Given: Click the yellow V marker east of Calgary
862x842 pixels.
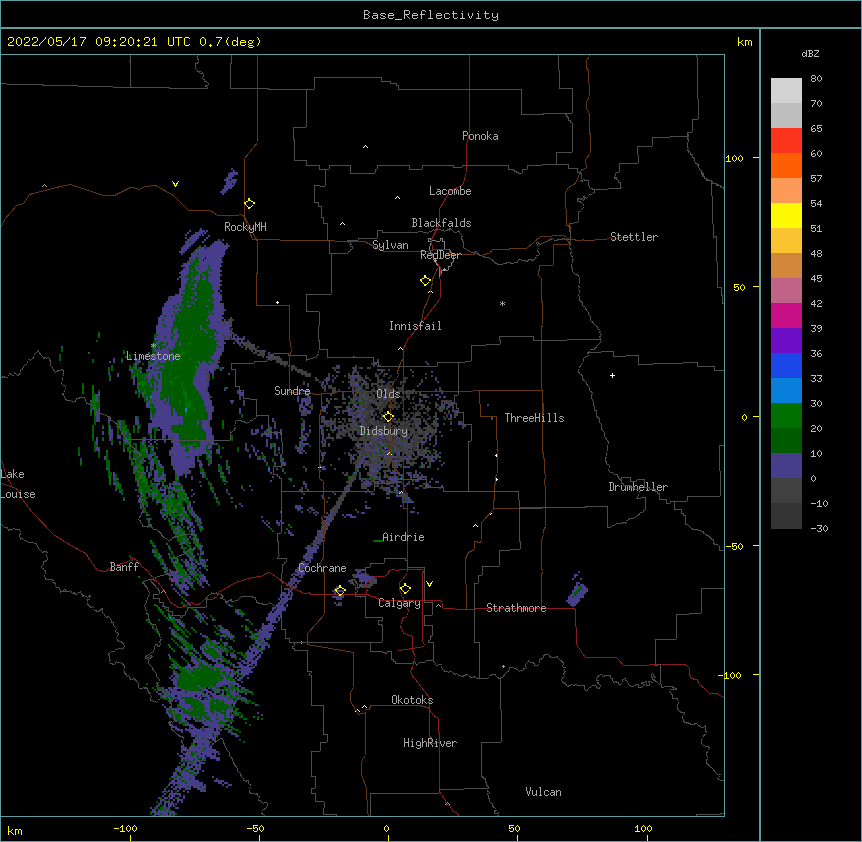Looking at the screenshot, I should coord(429,584).
